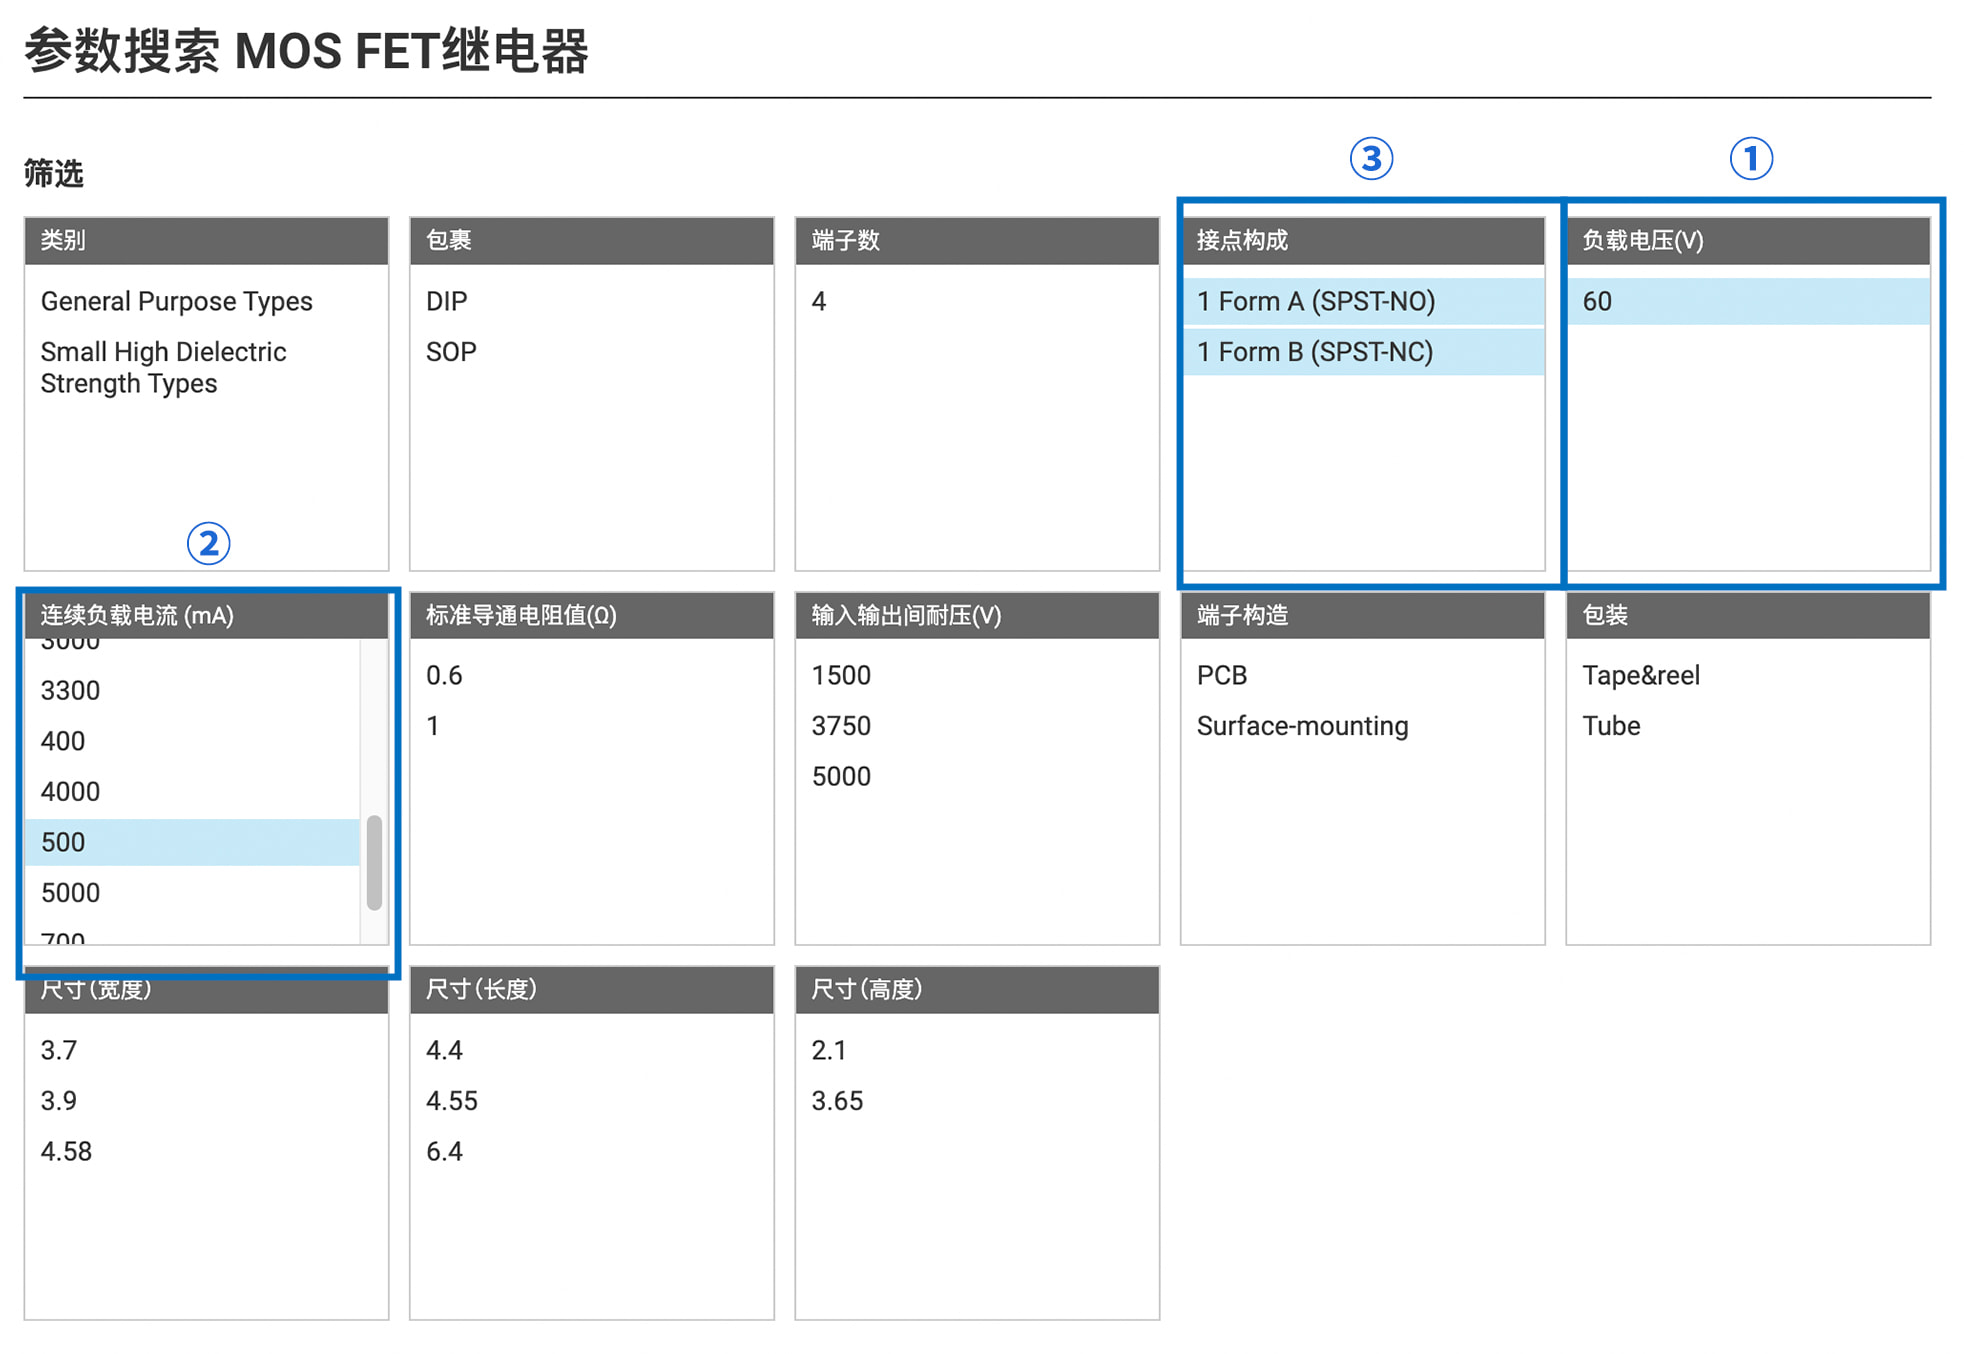The image size is (1964, 1354).
Task: Select General Purpose Types category
Action: (x=176, y=301)
